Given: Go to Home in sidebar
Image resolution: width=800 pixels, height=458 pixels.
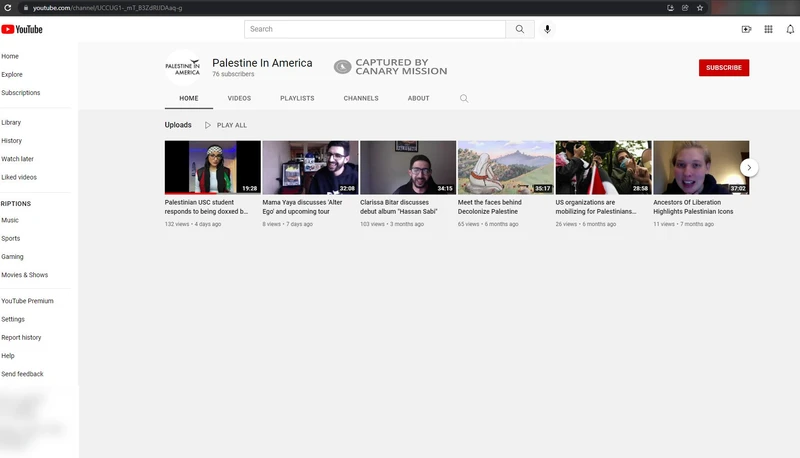Looking at the screenshot, I should [10, 56].
